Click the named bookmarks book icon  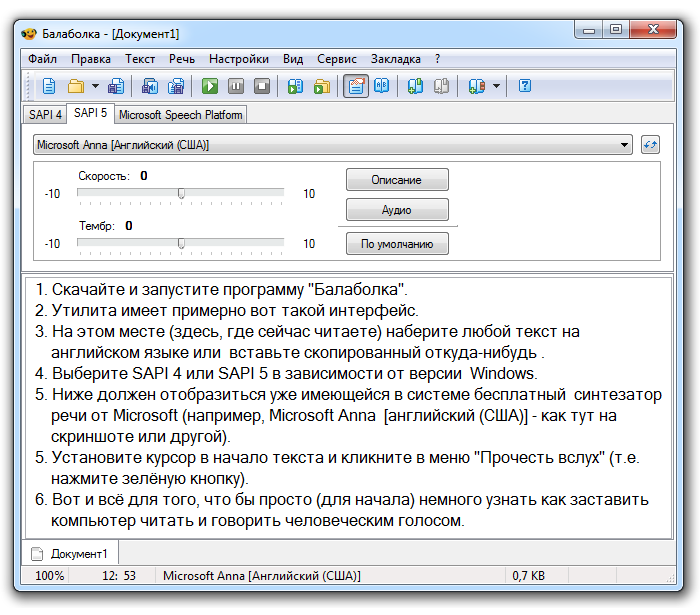(x=476, y=86)
